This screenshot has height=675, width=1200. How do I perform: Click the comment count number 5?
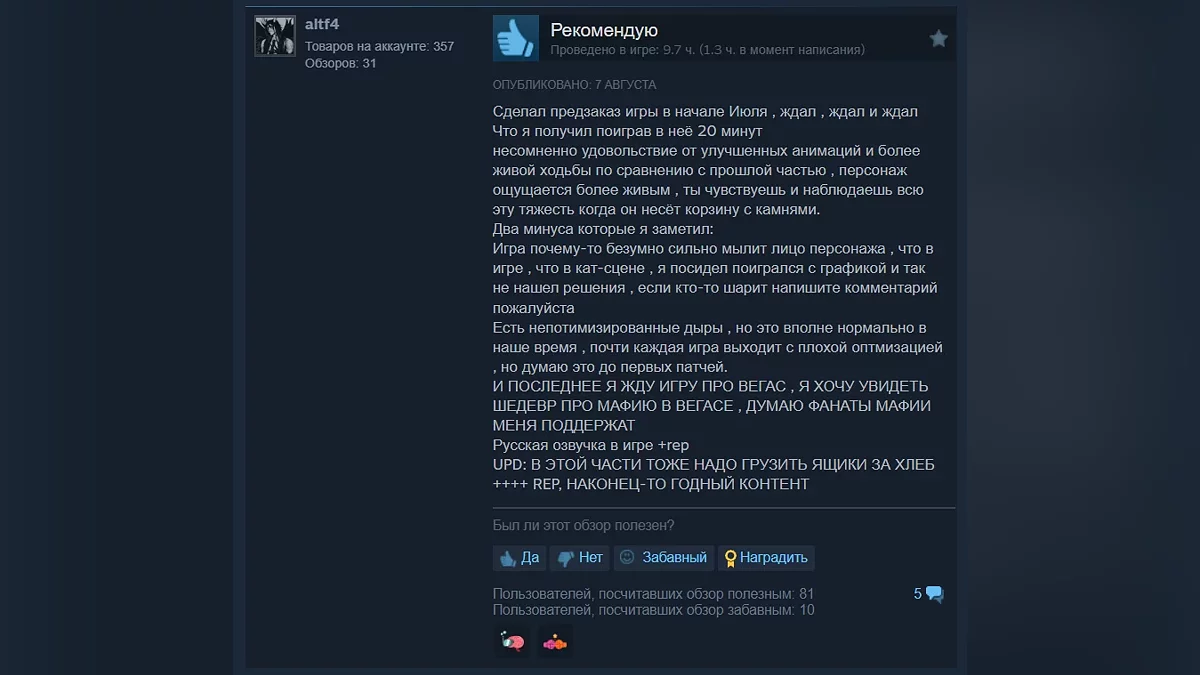pos(918,594)
